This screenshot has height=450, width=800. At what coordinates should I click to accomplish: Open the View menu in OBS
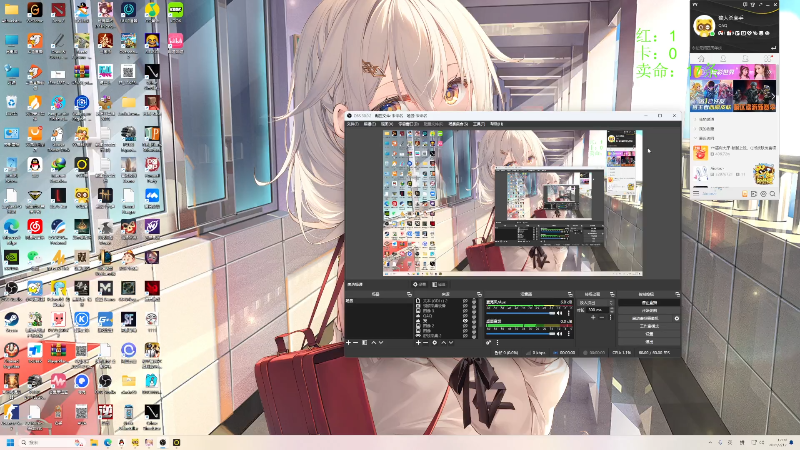point(387,124)
